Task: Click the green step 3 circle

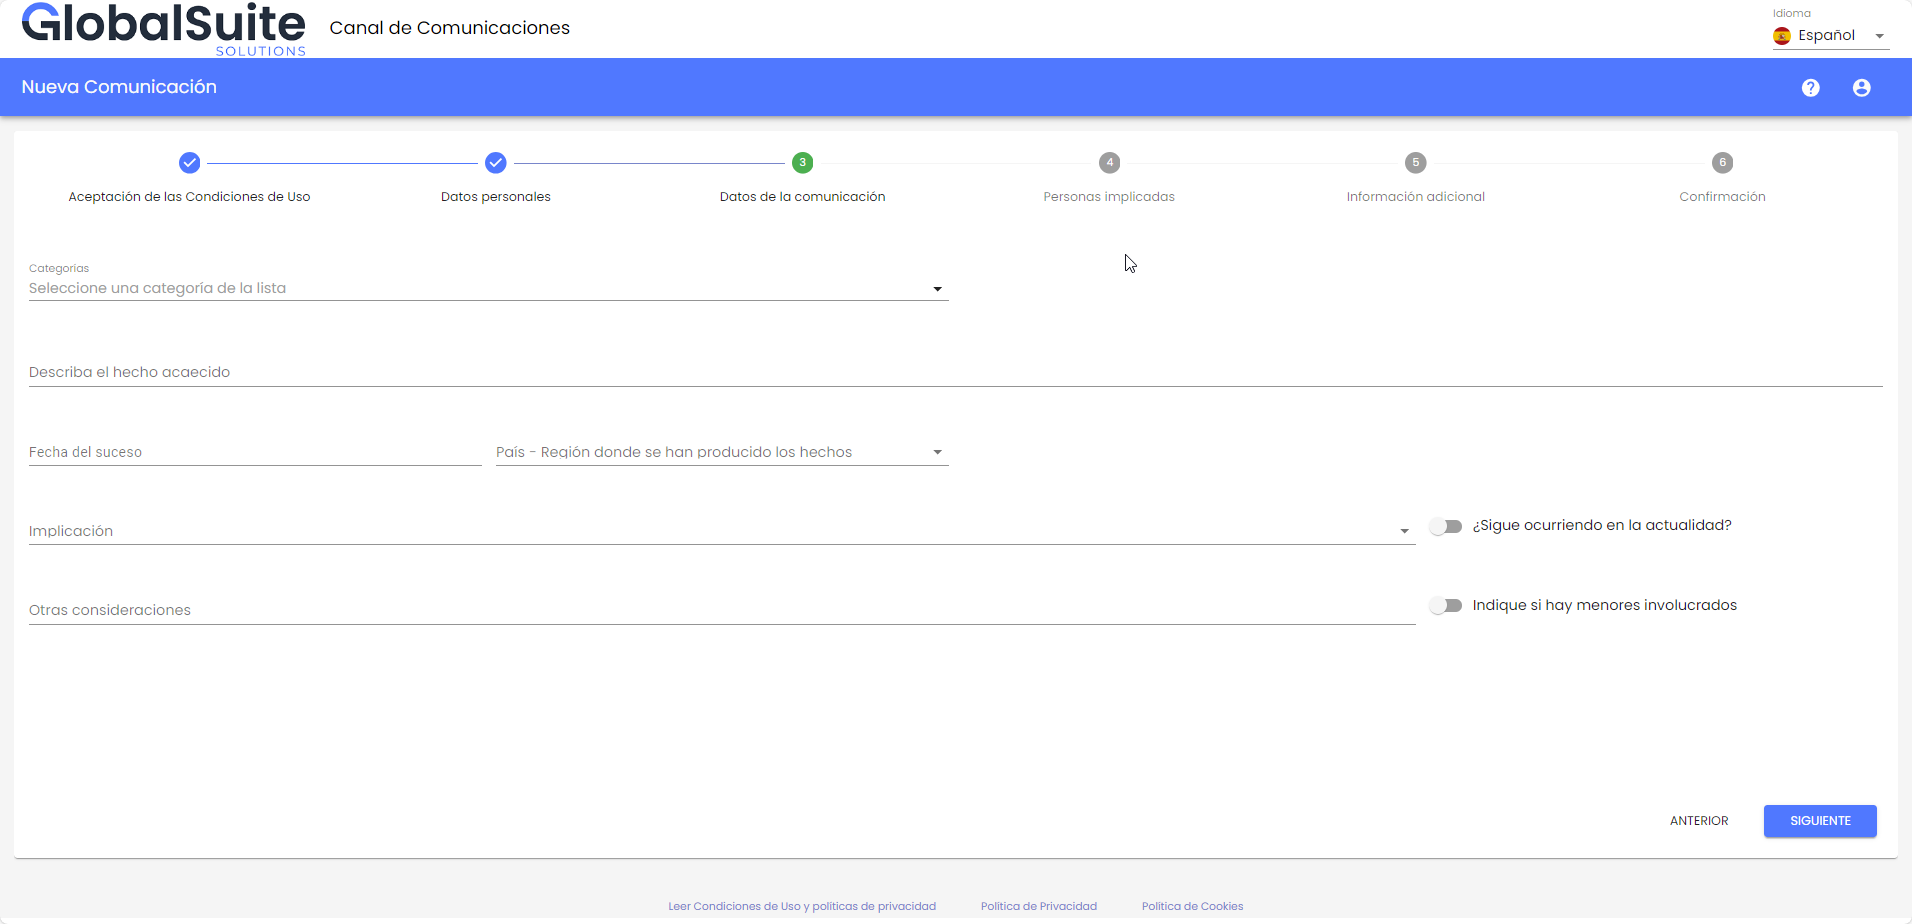Action: click(802, 163)
